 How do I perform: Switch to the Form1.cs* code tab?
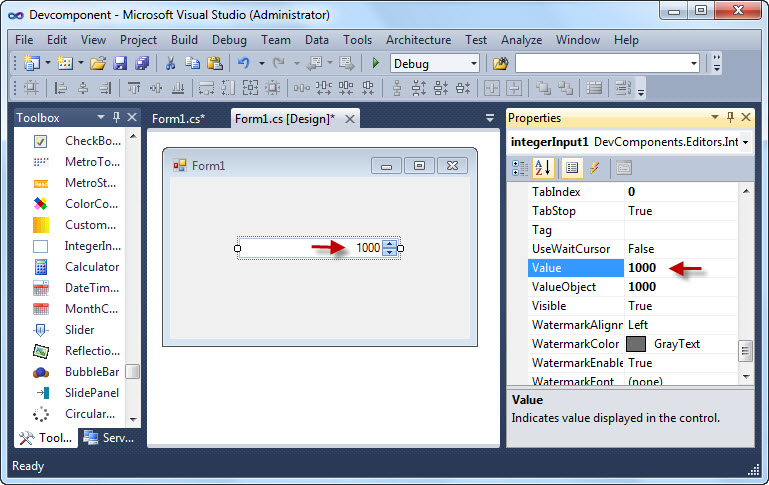(x=179, y=119)
